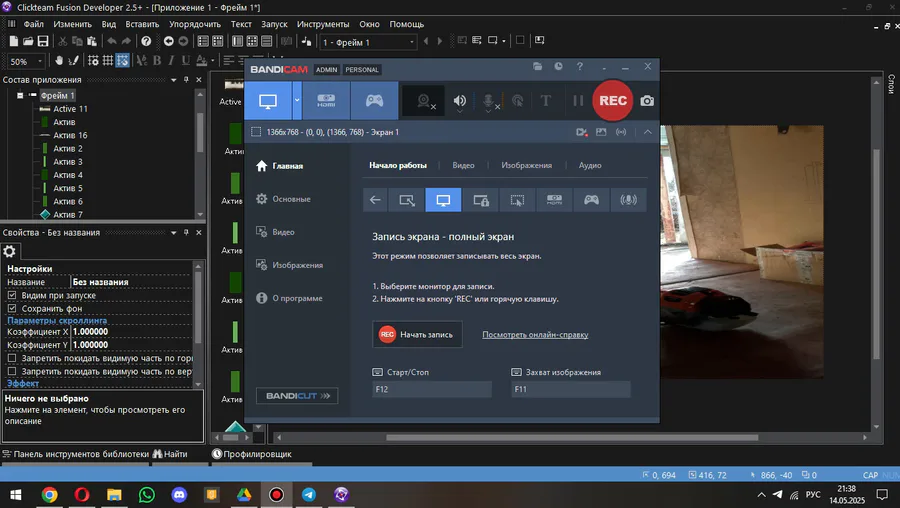The width and height of the screenshot is (900, 508).
Task: Open Изображения settings in Bandicam sidebar
Action: click(x=289, y=265)
